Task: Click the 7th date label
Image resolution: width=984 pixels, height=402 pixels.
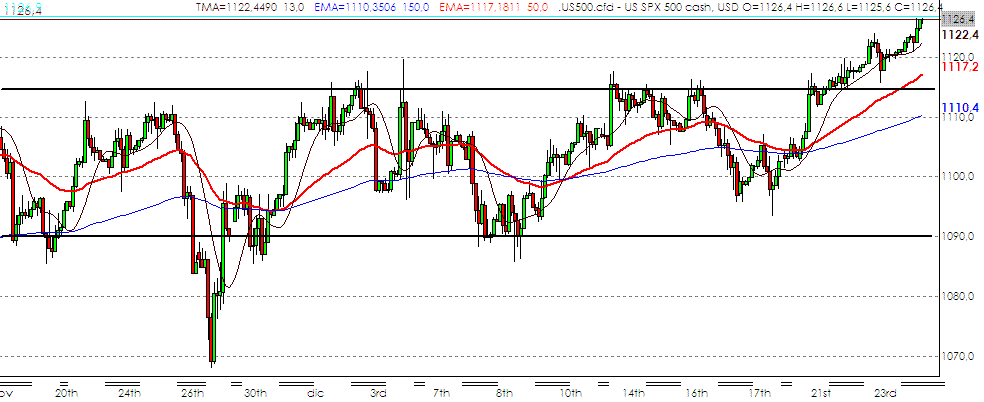Action: pos(442,394)
